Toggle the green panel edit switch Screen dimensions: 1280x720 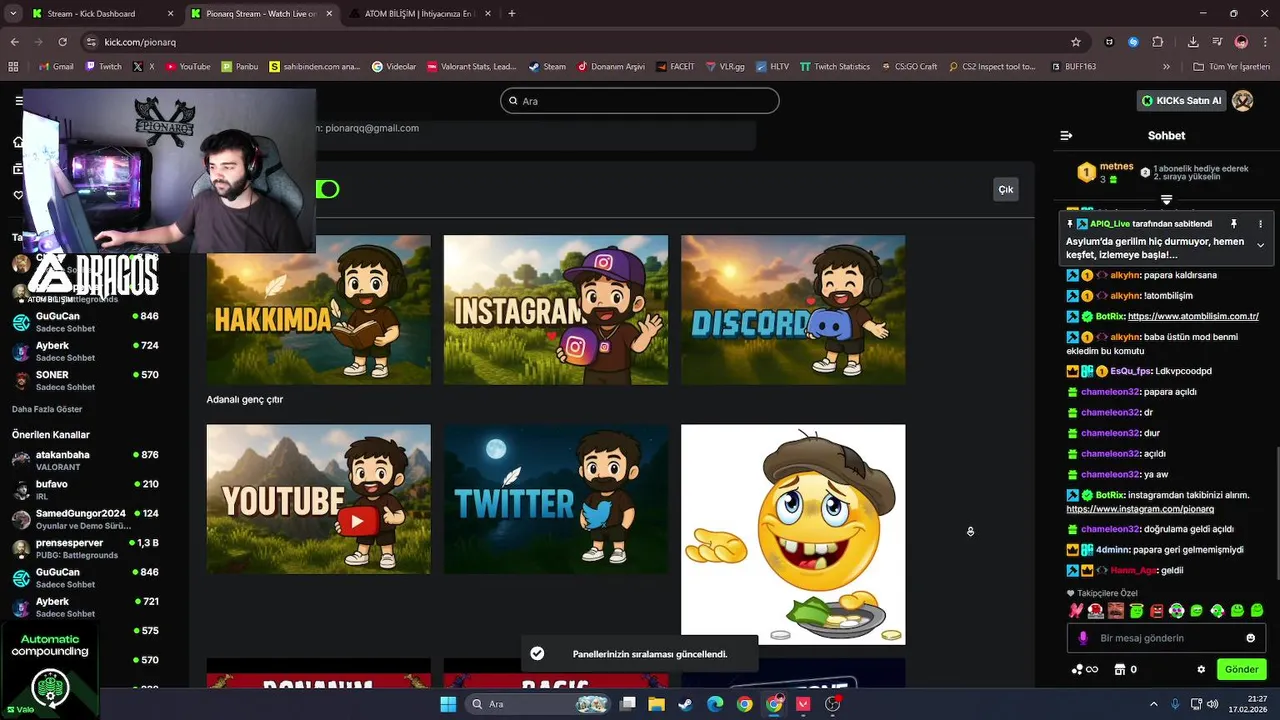point(327,189)
